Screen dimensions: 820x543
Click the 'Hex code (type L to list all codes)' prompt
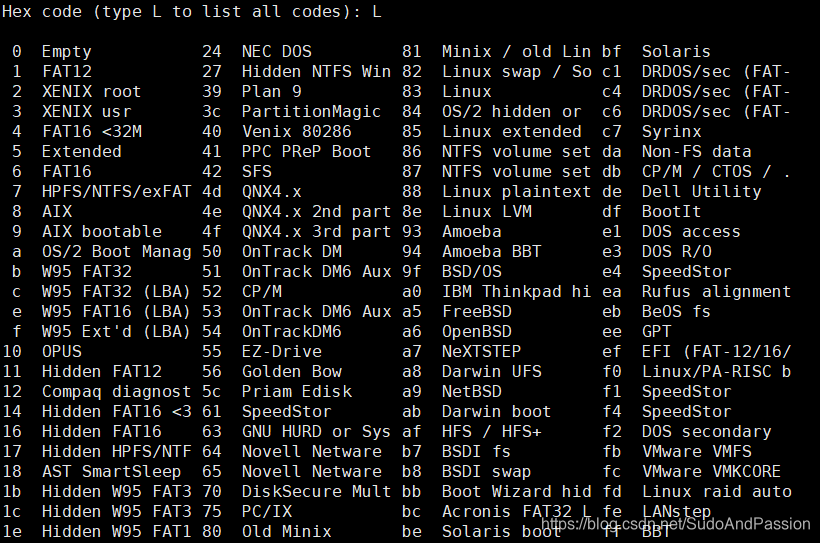pos(181,12)
